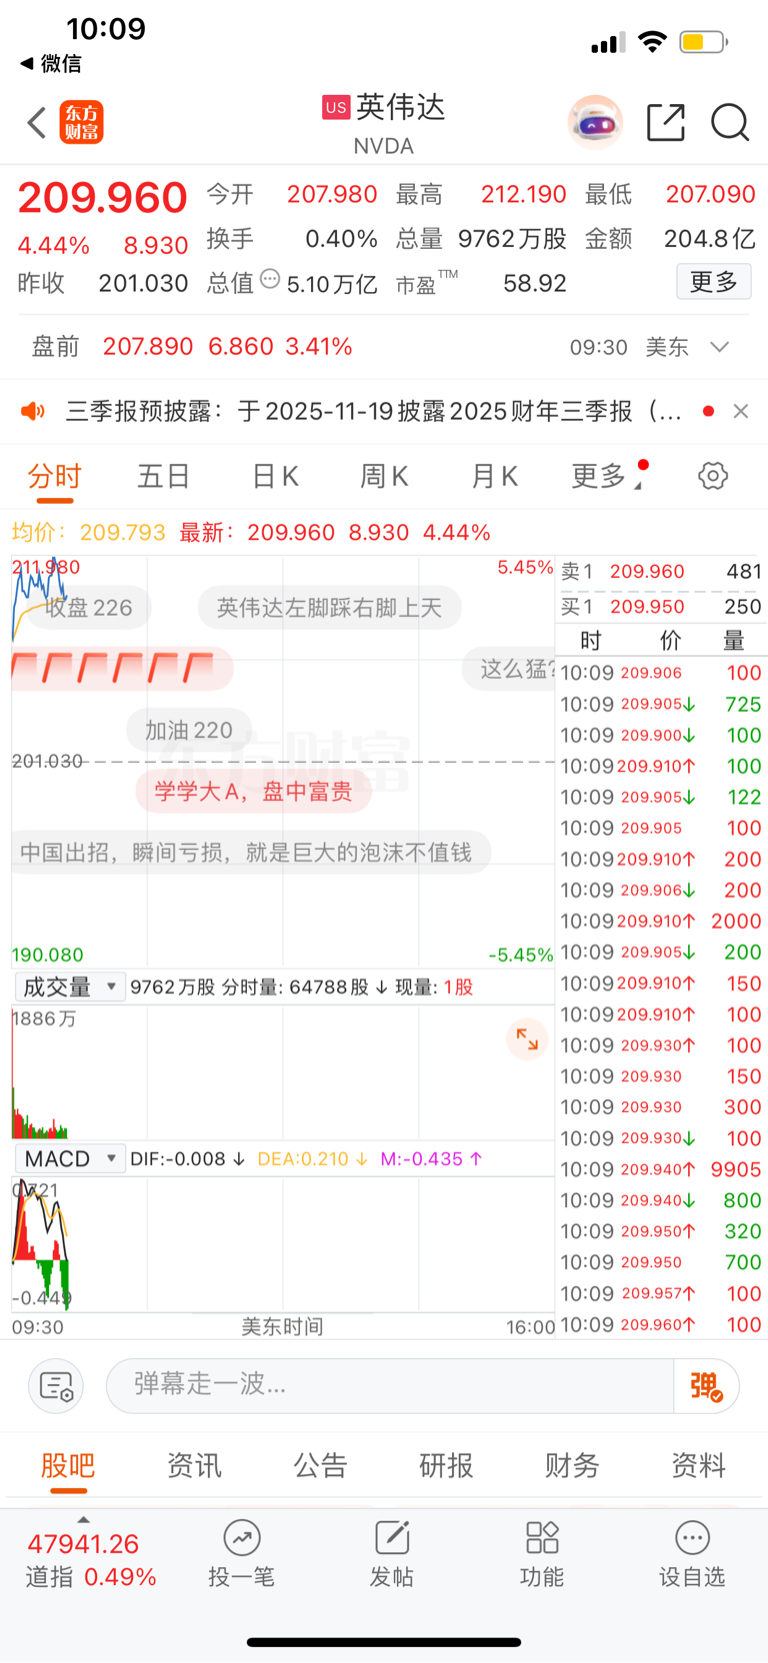
Task: Tap the 卖1 209.960 order row
Action: pos(660,572)
